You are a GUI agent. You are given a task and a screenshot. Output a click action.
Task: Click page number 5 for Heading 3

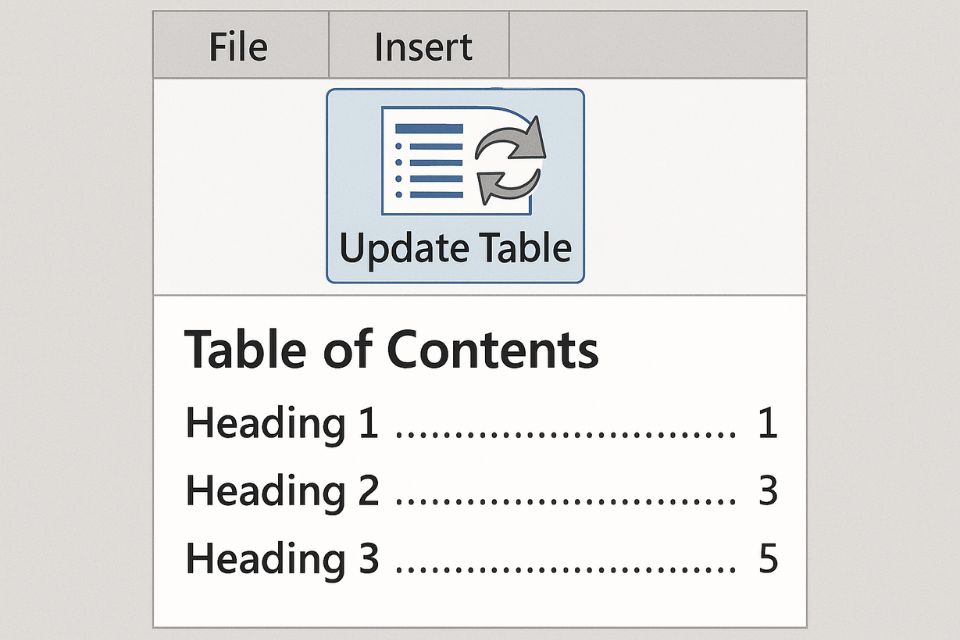(x=767, y=559)
